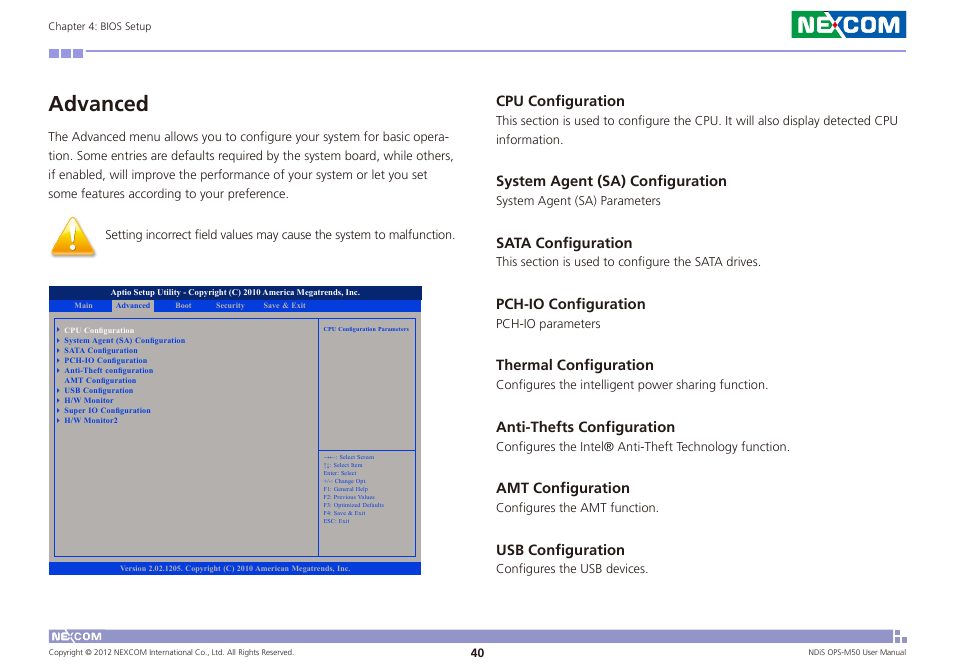954x672 pixels.
Task: Switch to the Boot tab
Action: tap(183, 305)
